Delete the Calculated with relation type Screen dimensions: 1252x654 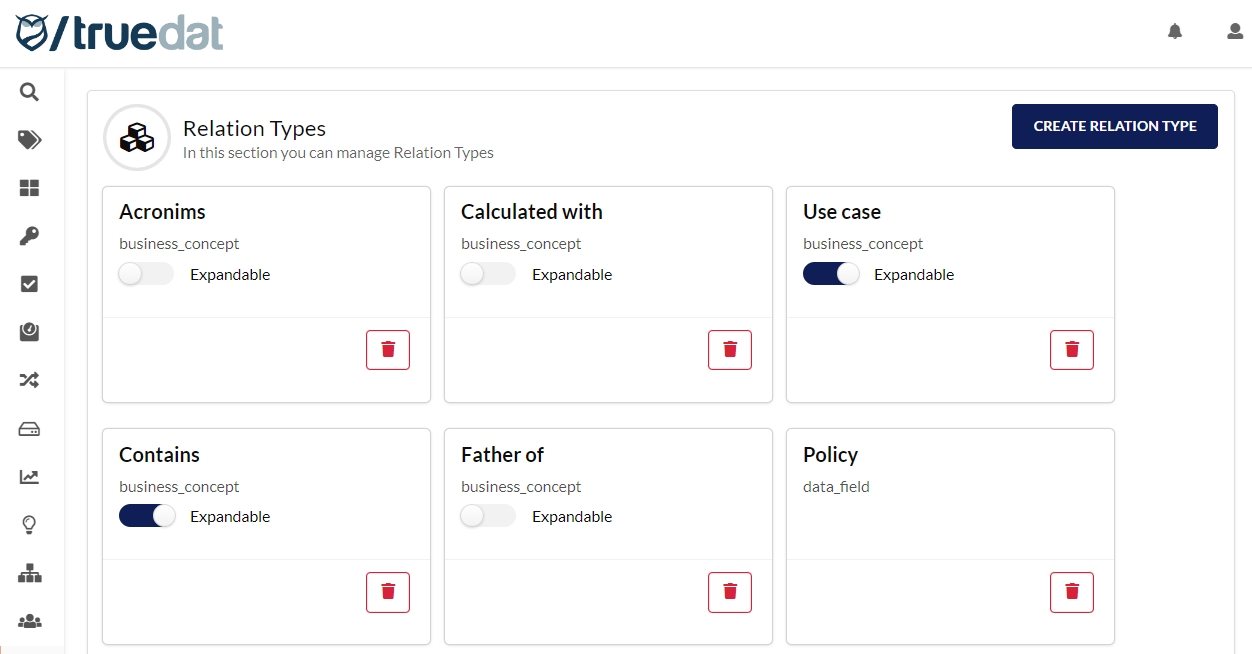(x=729, y=350)
